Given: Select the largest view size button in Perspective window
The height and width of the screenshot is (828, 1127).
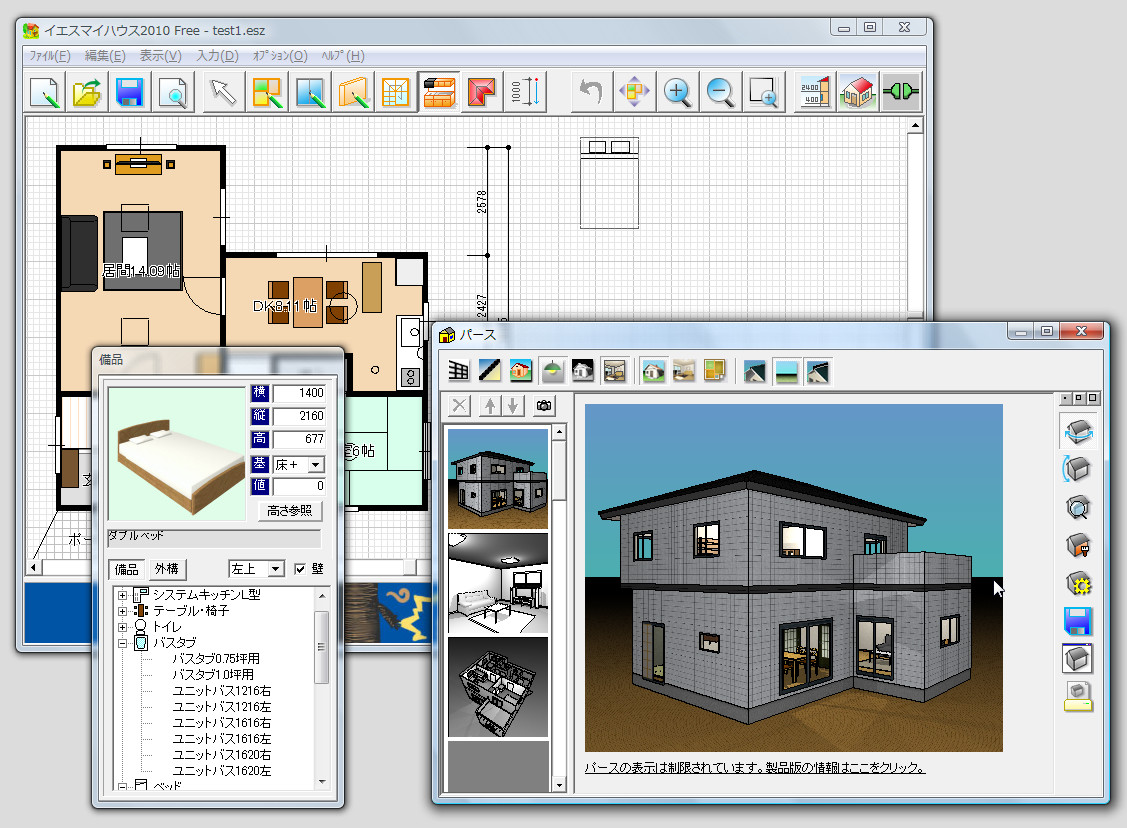Looking at the screenshot, I should (1092, 398).
